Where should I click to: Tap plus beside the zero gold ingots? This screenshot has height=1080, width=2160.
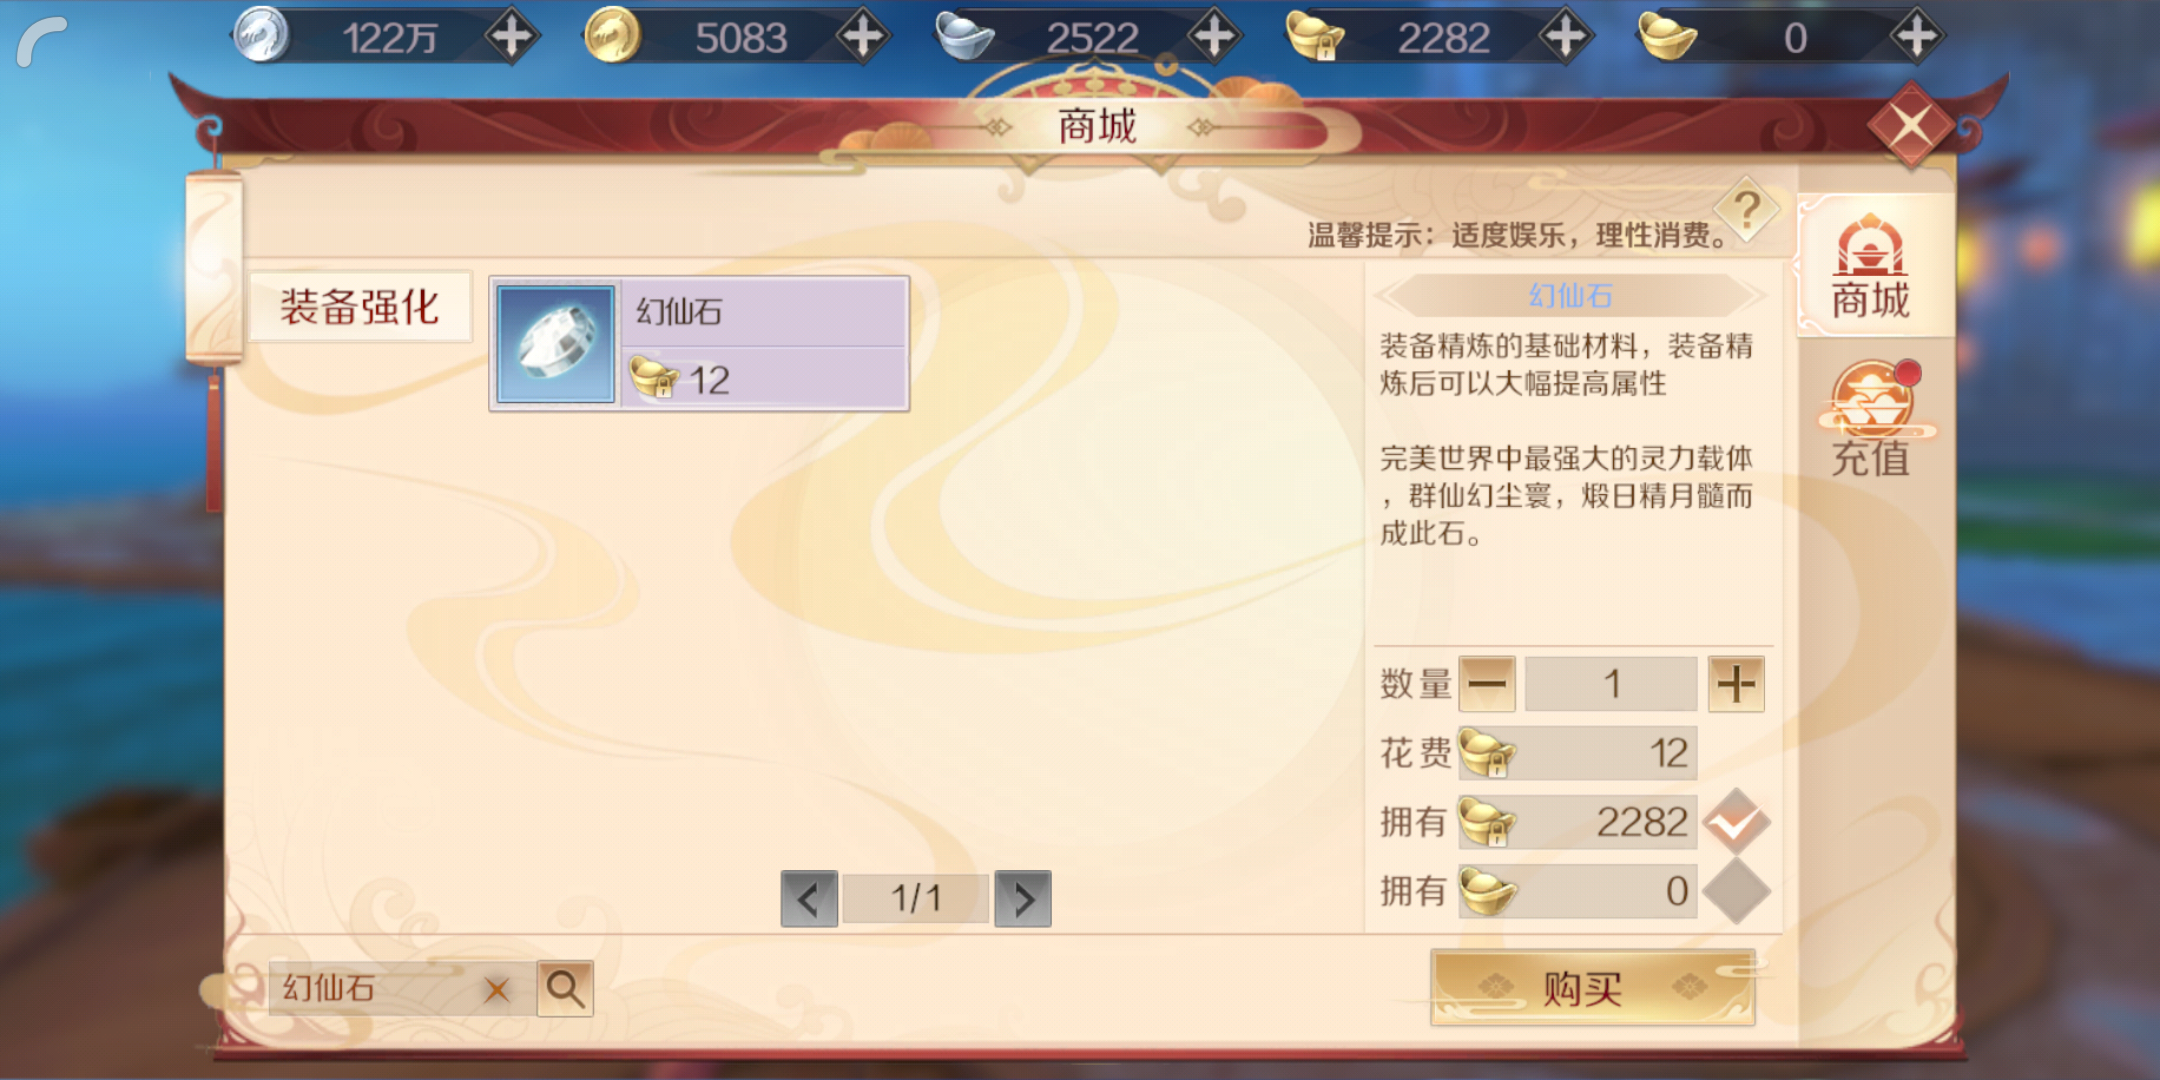pos(1916,37)
